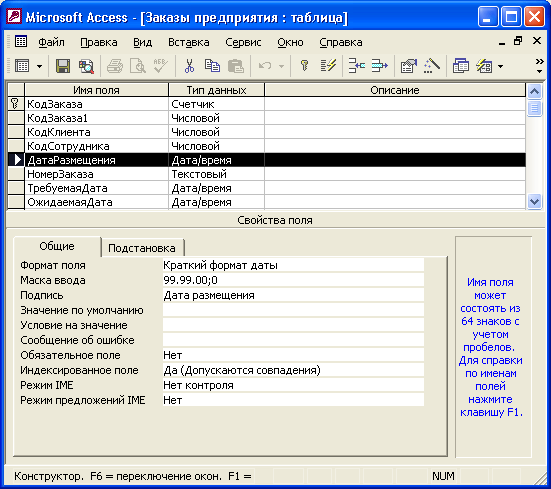Click the Подпись value Дата размещения
The width and height of the screenshot is (551, 489).
point(293,295)
